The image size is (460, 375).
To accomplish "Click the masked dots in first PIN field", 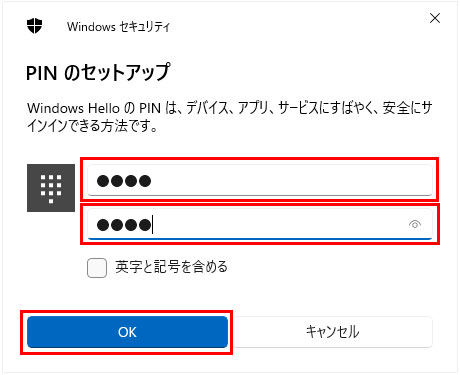I will tap(124, 181).
